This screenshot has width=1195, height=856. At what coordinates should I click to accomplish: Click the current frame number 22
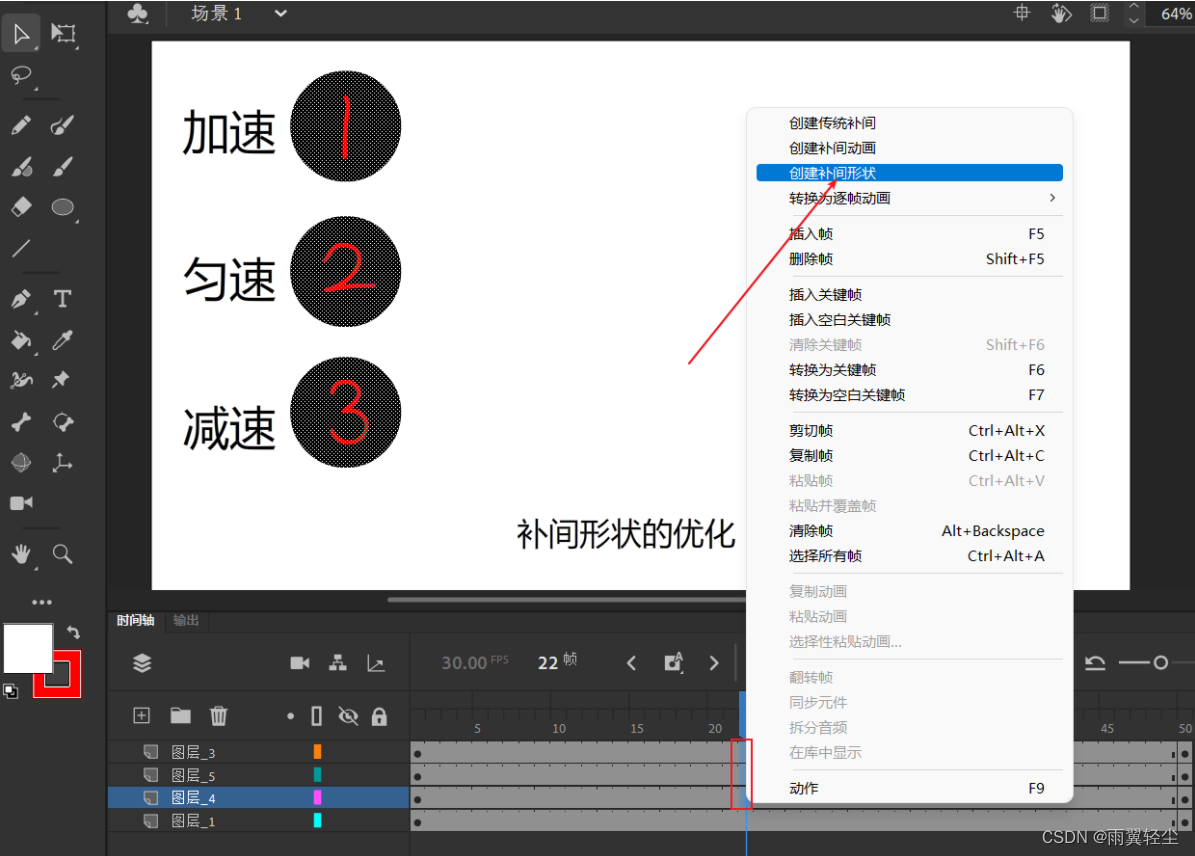548,663
